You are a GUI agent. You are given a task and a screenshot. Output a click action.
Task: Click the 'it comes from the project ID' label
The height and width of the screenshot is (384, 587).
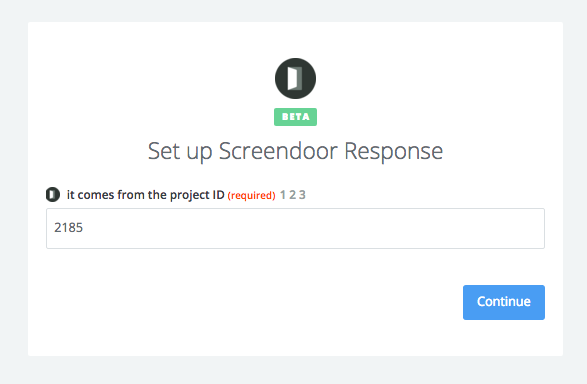coord(145,195)
